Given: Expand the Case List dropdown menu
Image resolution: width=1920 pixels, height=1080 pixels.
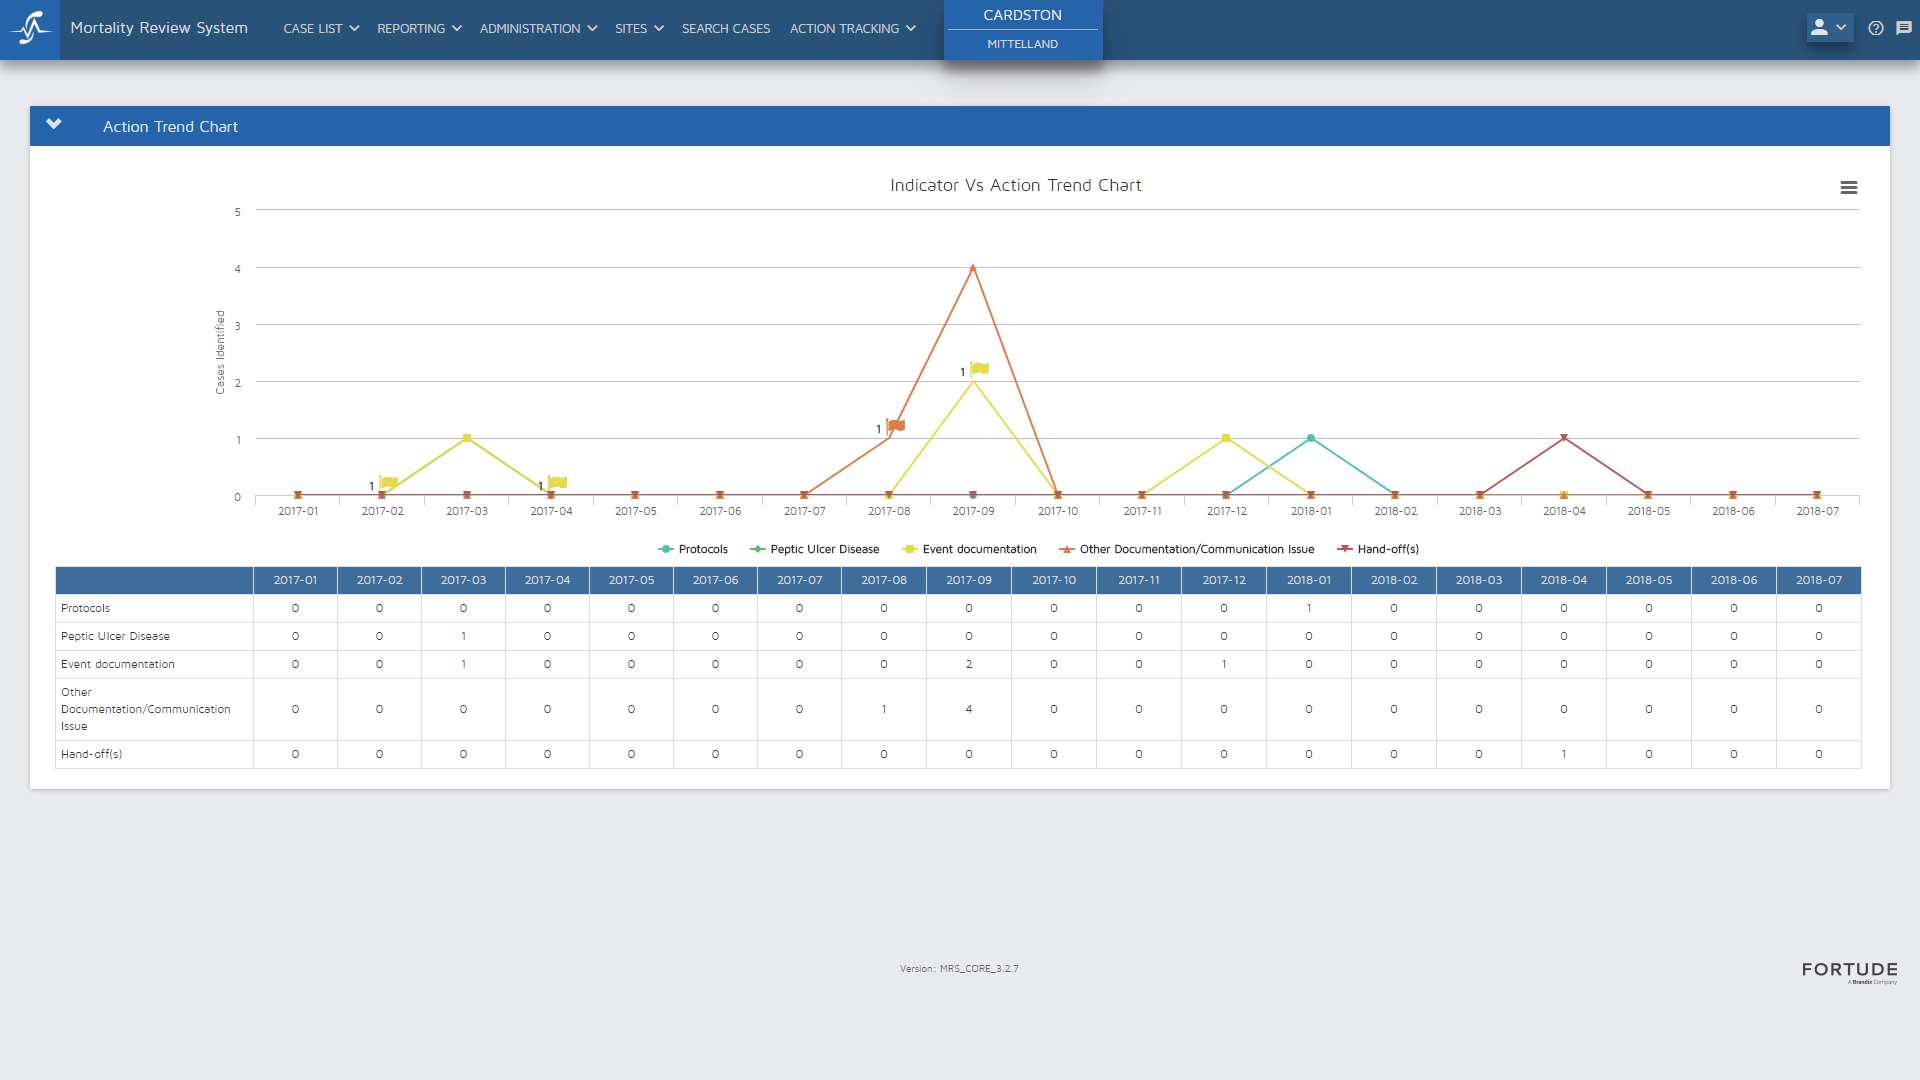Looking at the screenshot, I should pyautogui.click(x=320, y=28).
